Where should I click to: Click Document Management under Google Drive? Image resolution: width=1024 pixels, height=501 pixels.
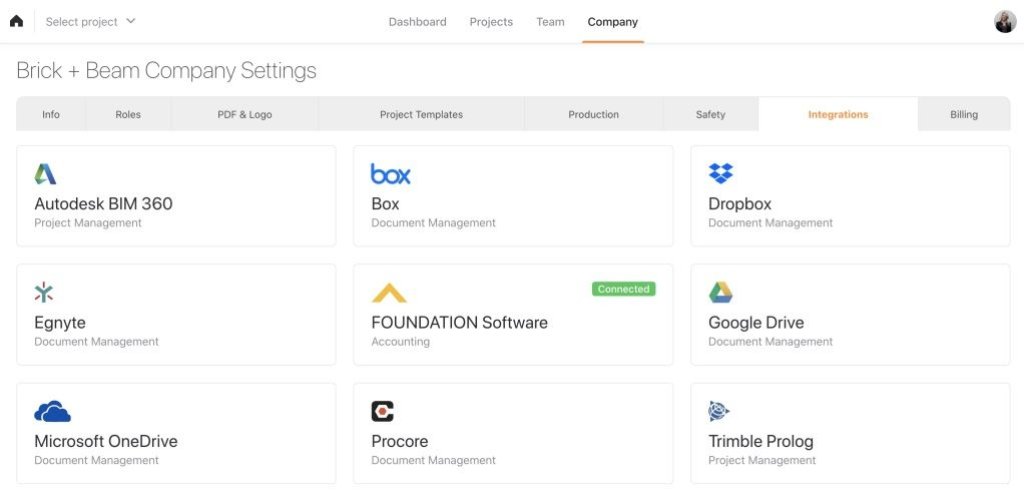tap(771, 342)
